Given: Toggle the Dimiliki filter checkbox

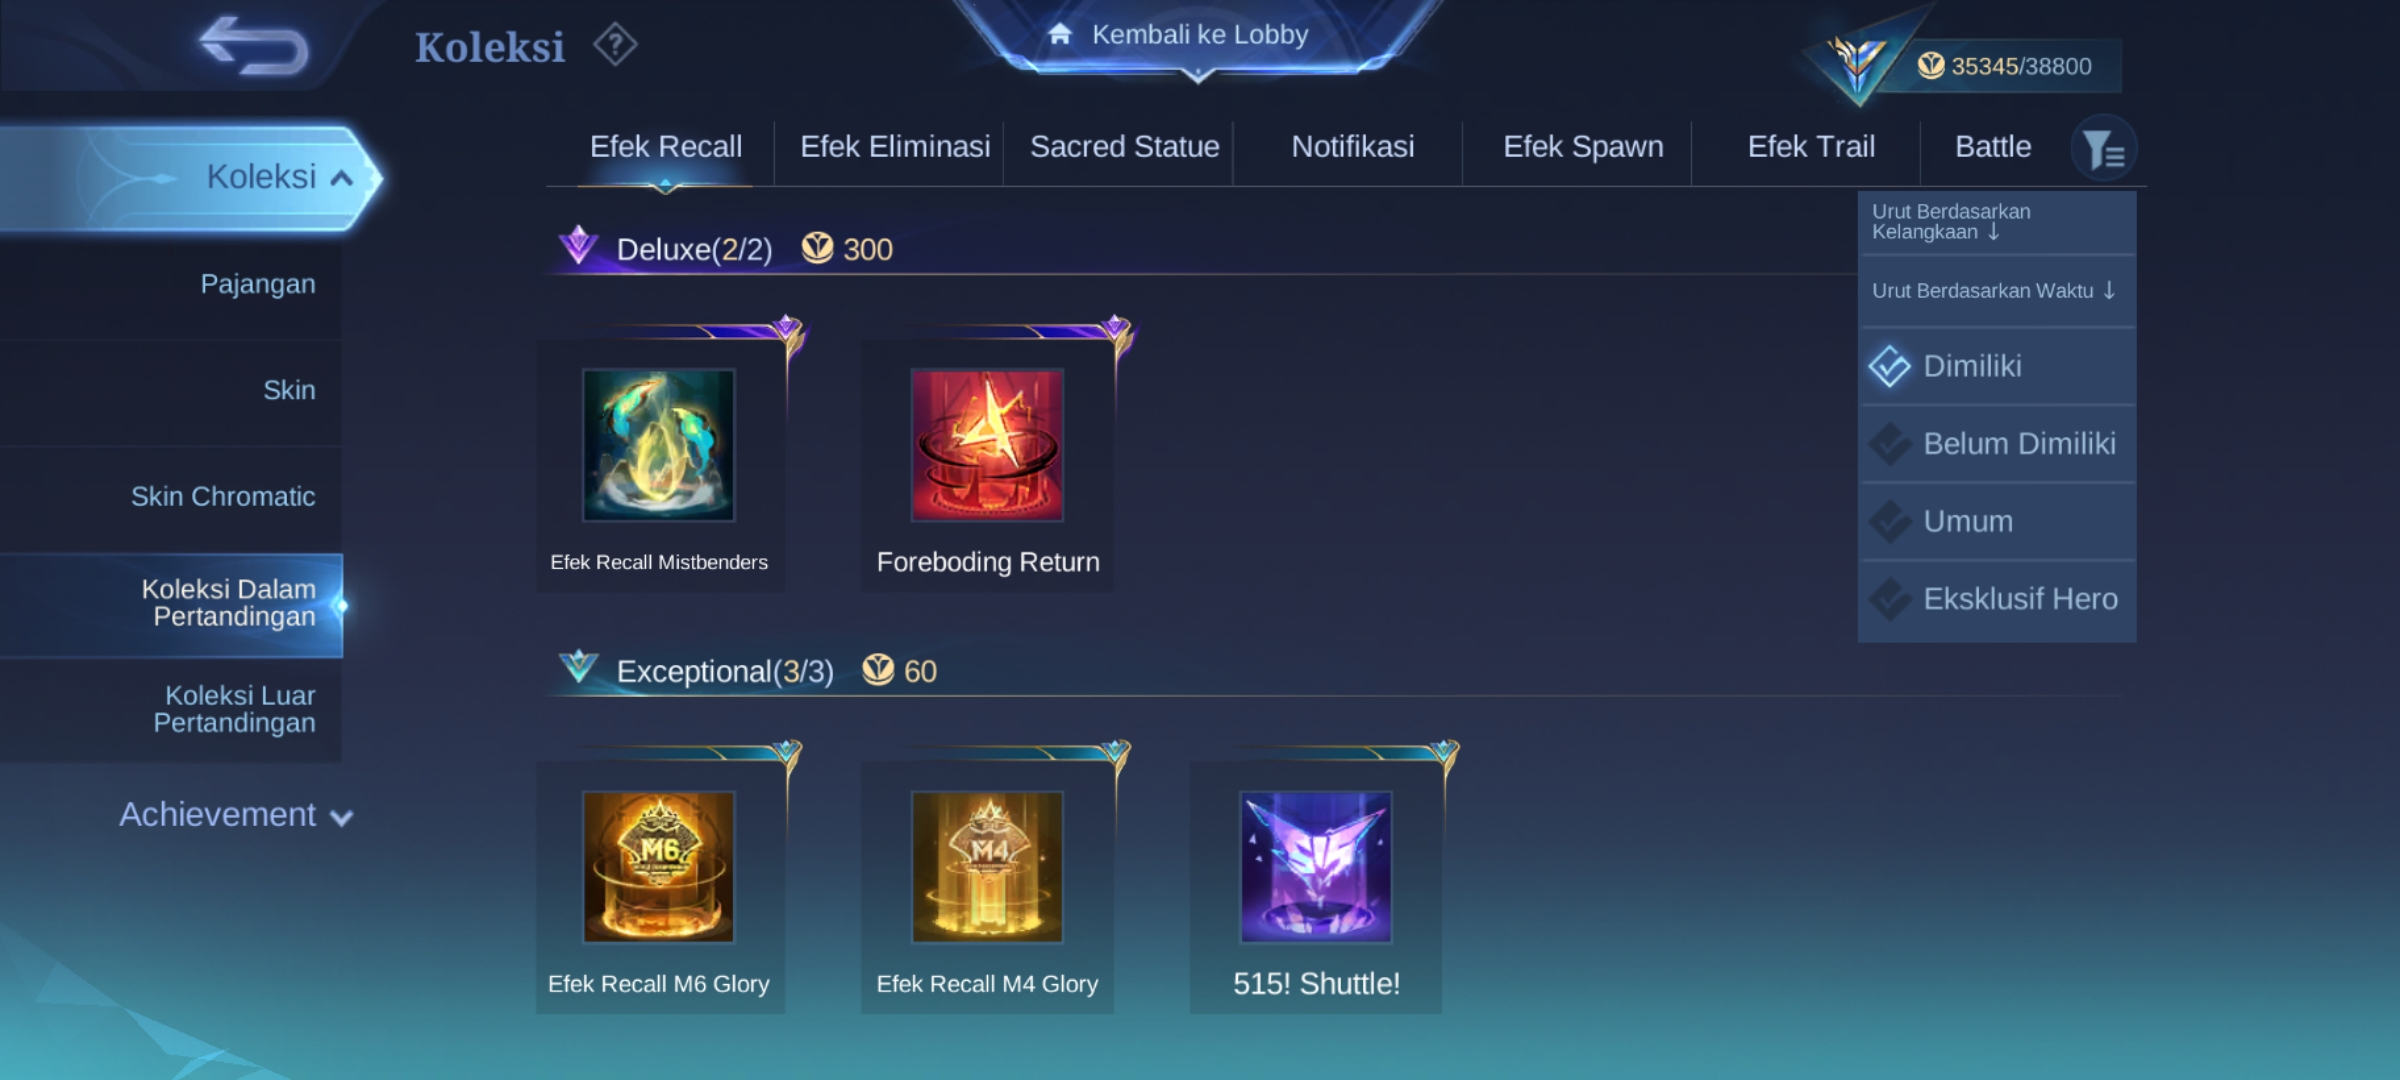Looking at the screenshot, I should (x=1890, y=366).
